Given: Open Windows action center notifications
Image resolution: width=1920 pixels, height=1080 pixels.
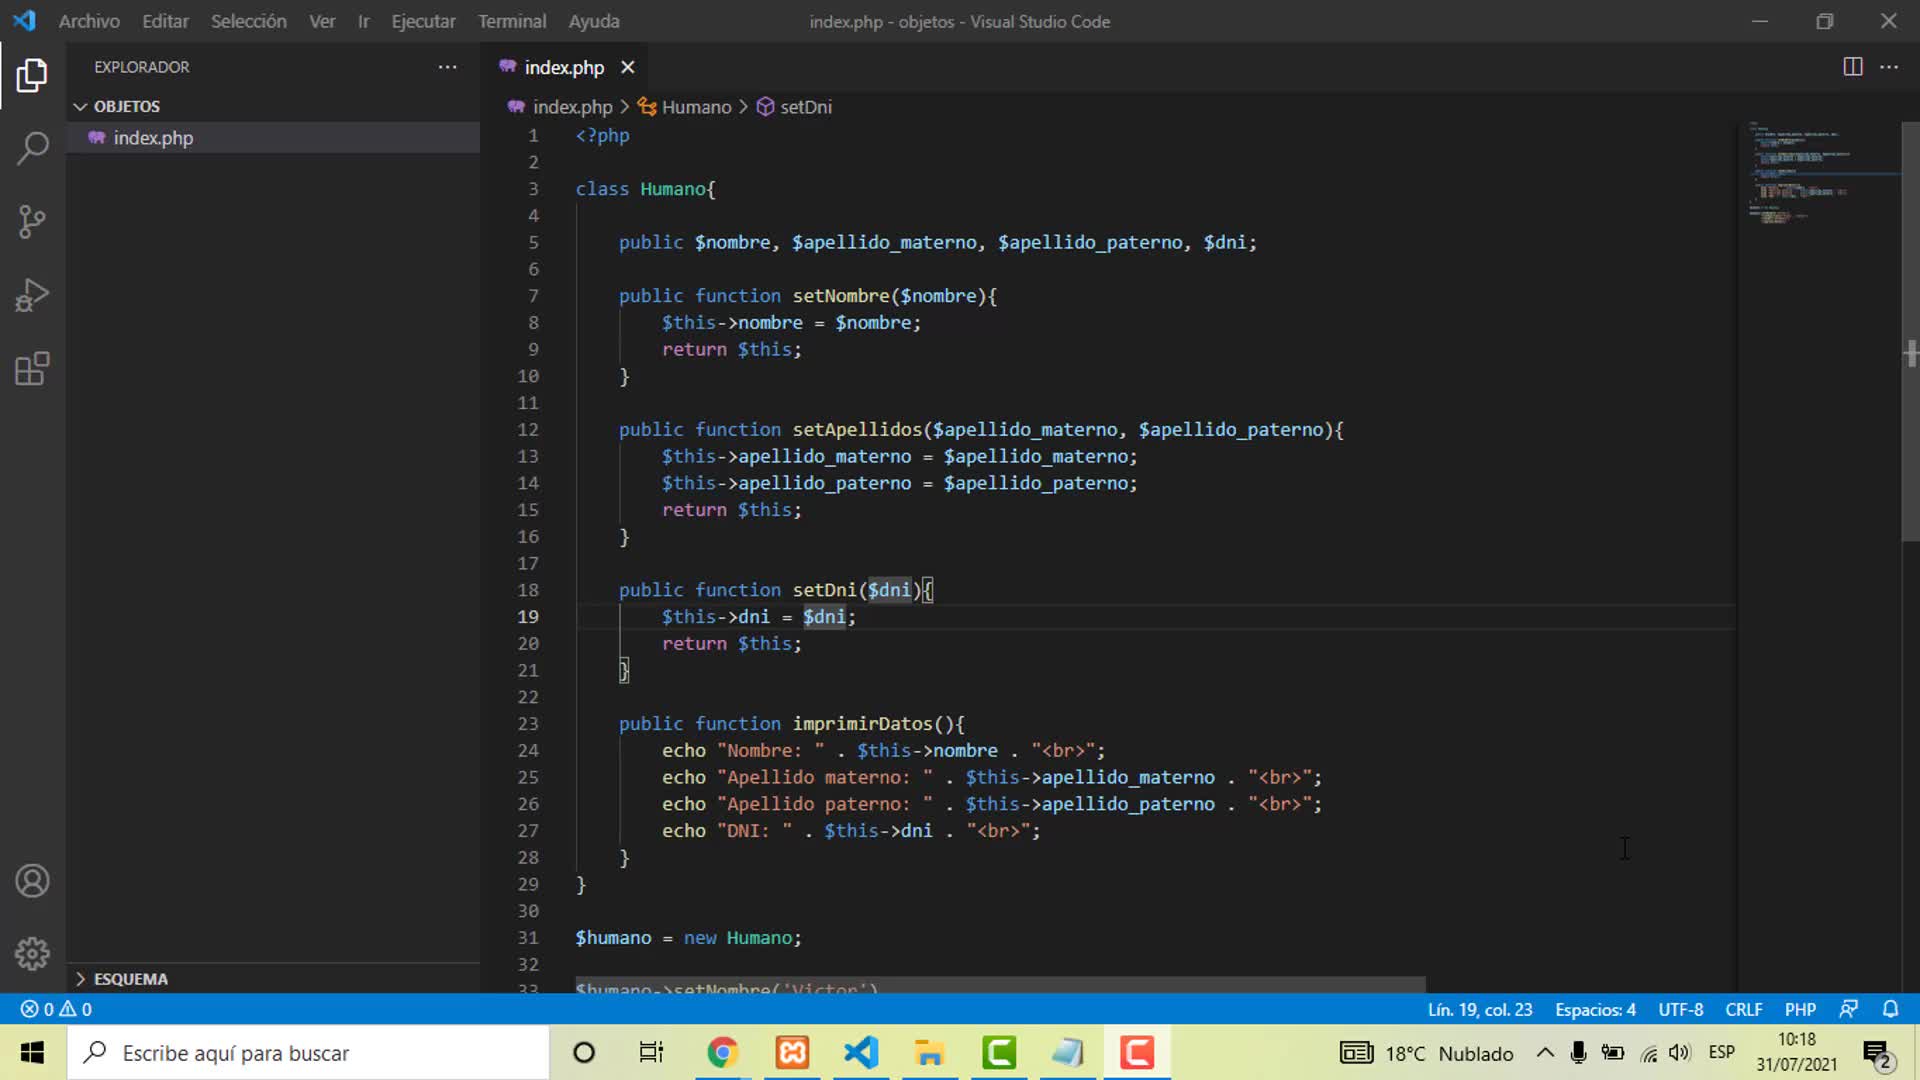Looking at the screenshot, I should [1878, 1054].
